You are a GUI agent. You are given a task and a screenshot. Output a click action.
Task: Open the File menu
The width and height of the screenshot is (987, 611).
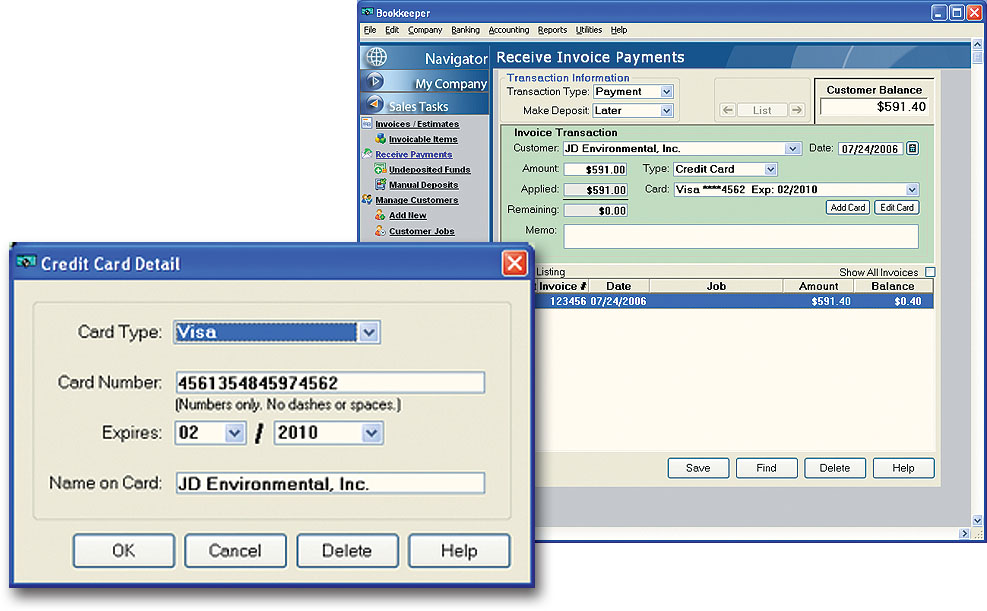click(369, 30)
